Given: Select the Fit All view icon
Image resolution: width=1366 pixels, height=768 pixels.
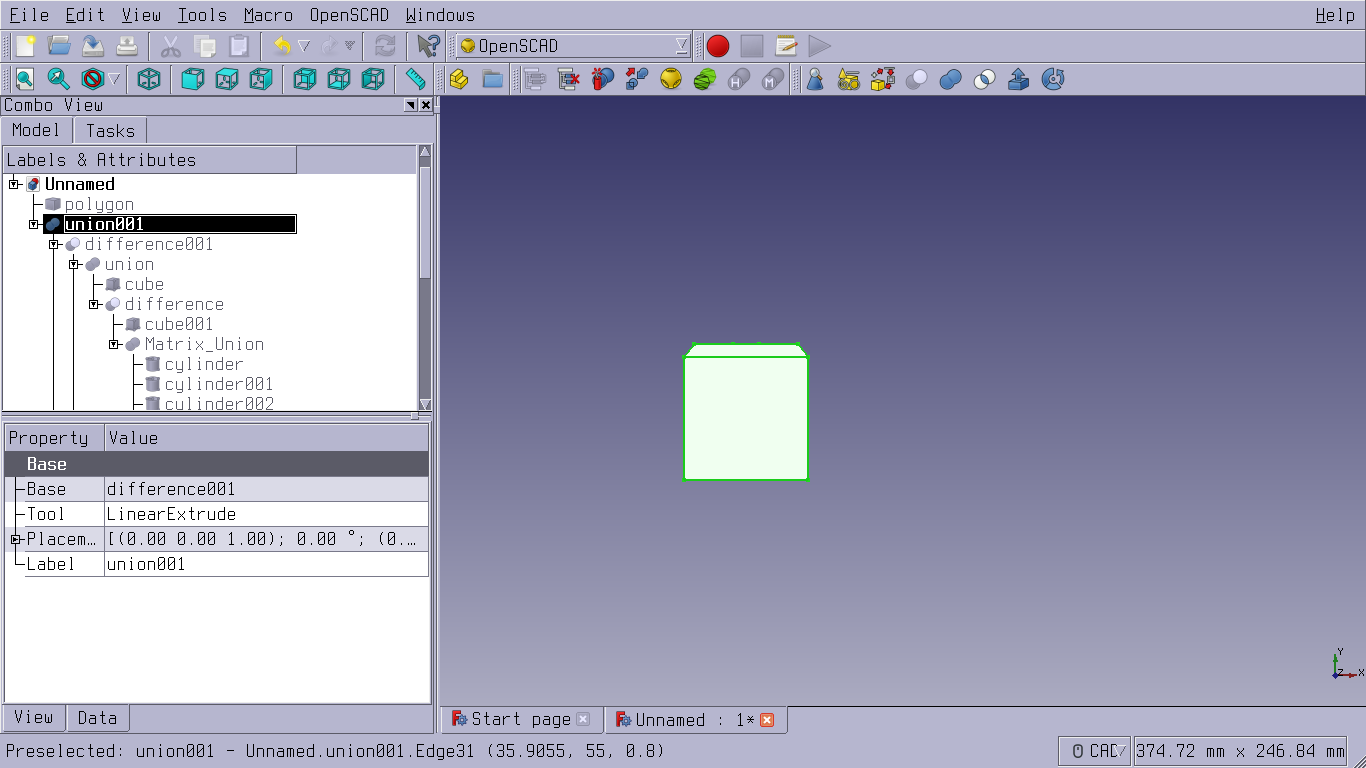Looking at the screenshot, I should tap(23, 79).
